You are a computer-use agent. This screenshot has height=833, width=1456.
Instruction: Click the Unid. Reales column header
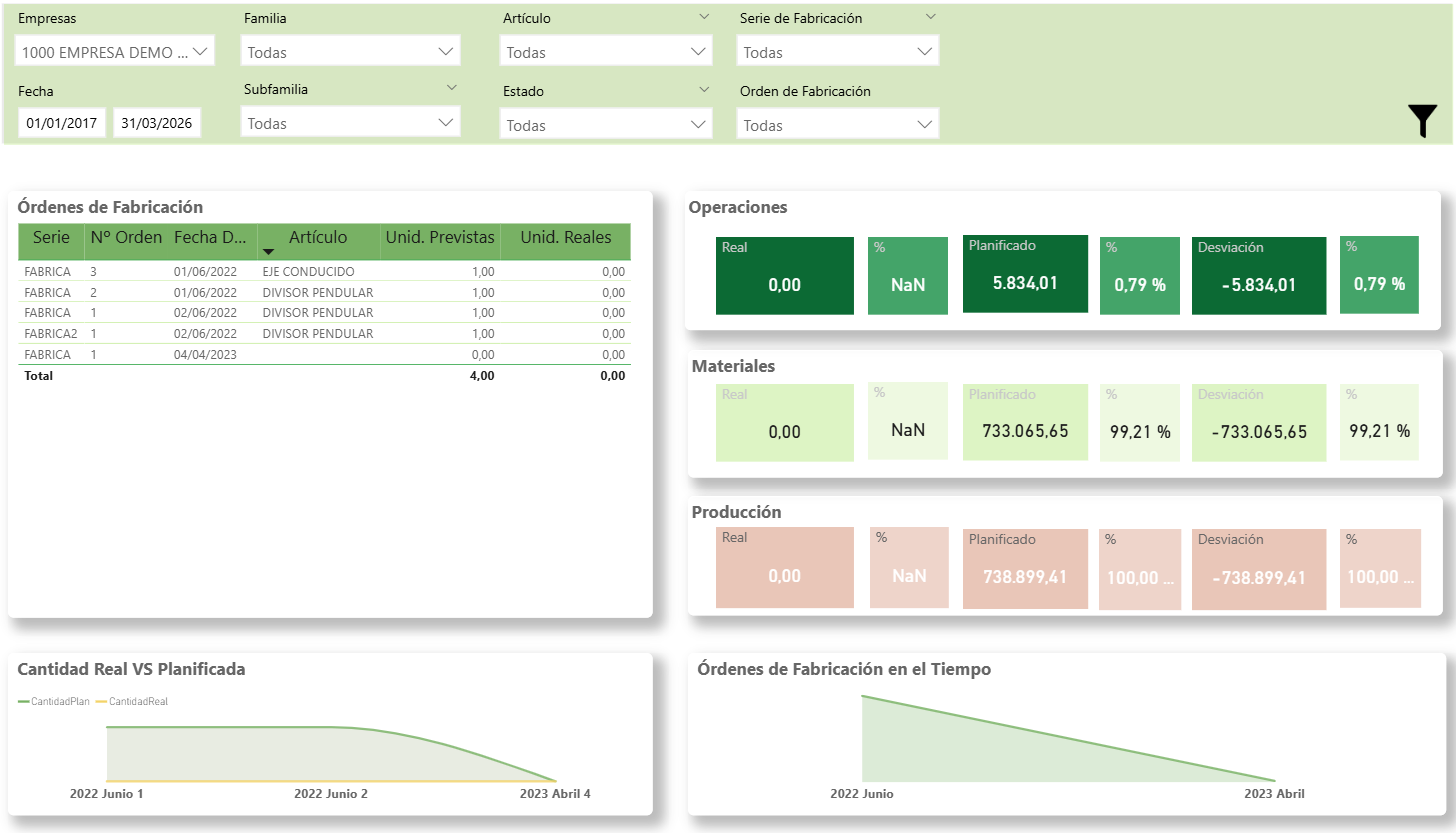click(566, 238)
